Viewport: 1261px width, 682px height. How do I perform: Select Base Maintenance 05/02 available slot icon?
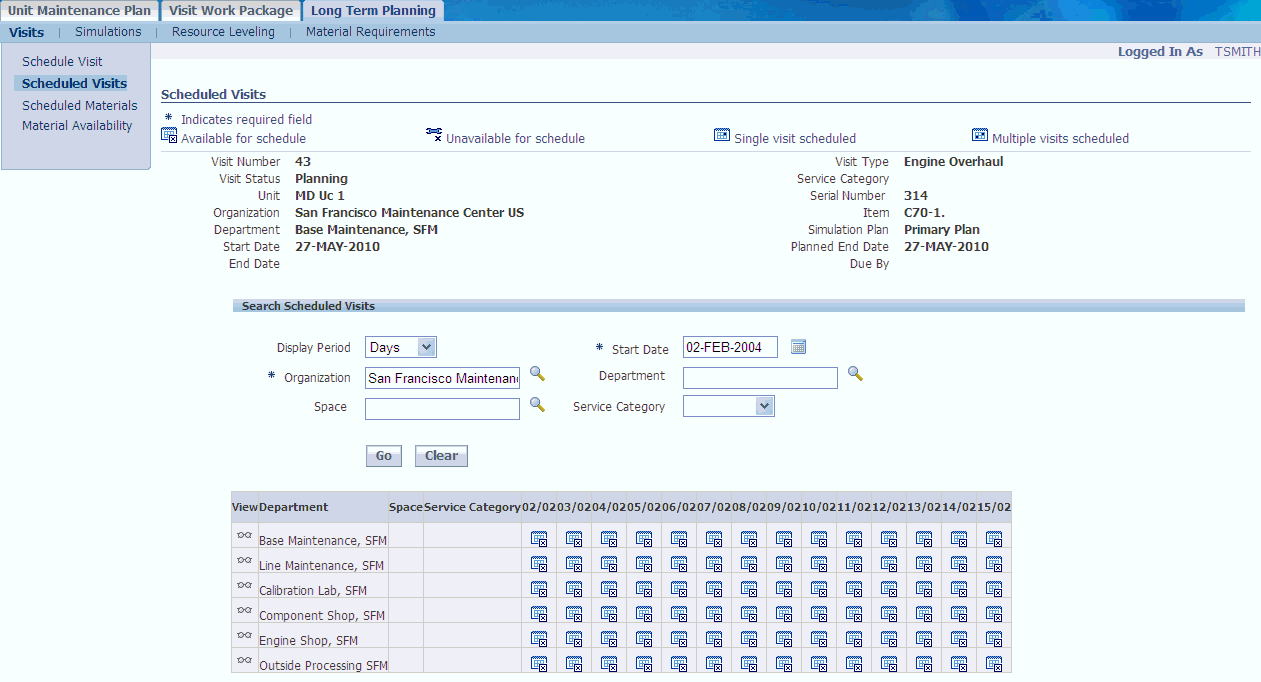[x=644, y=538]
